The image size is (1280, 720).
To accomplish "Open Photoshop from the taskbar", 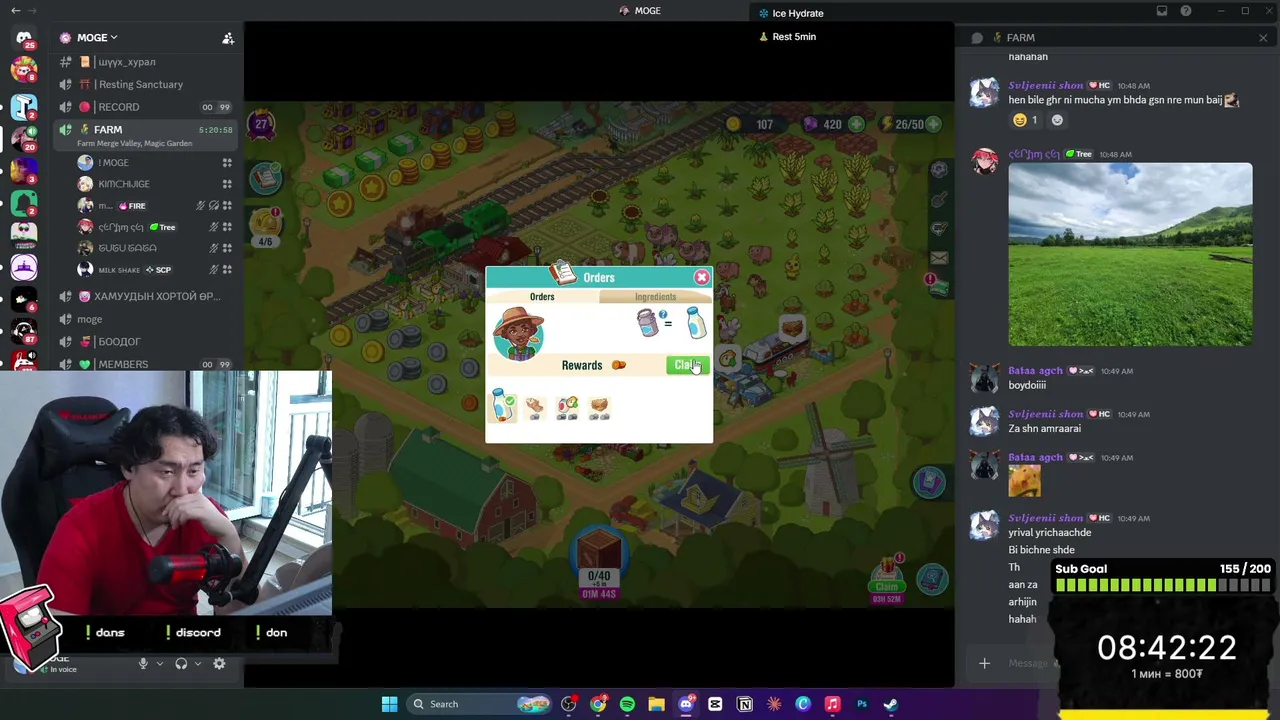I will [x=861, y=704].
